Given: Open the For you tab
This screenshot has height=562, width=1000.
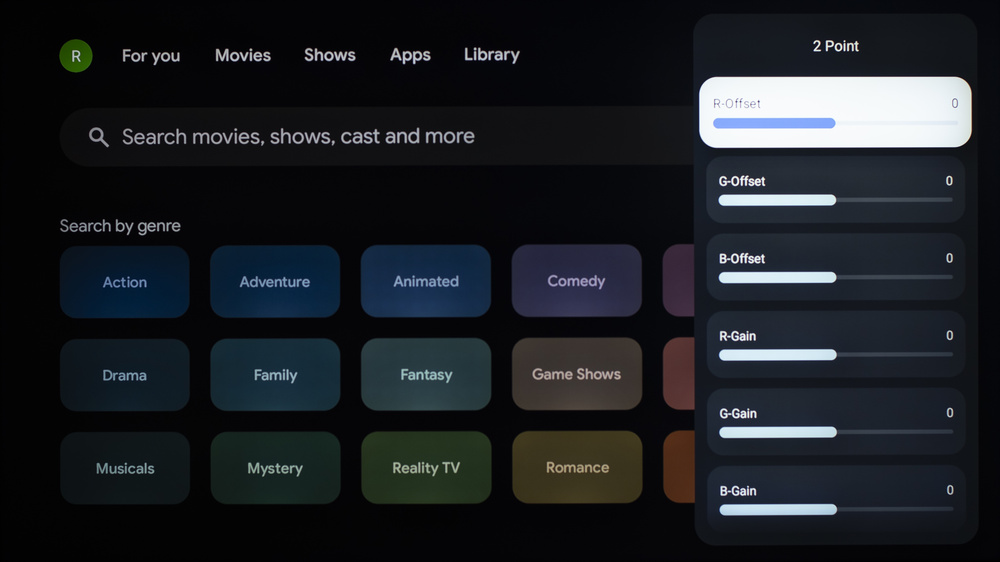Looking at the screenshot, I should coord(151,56).
